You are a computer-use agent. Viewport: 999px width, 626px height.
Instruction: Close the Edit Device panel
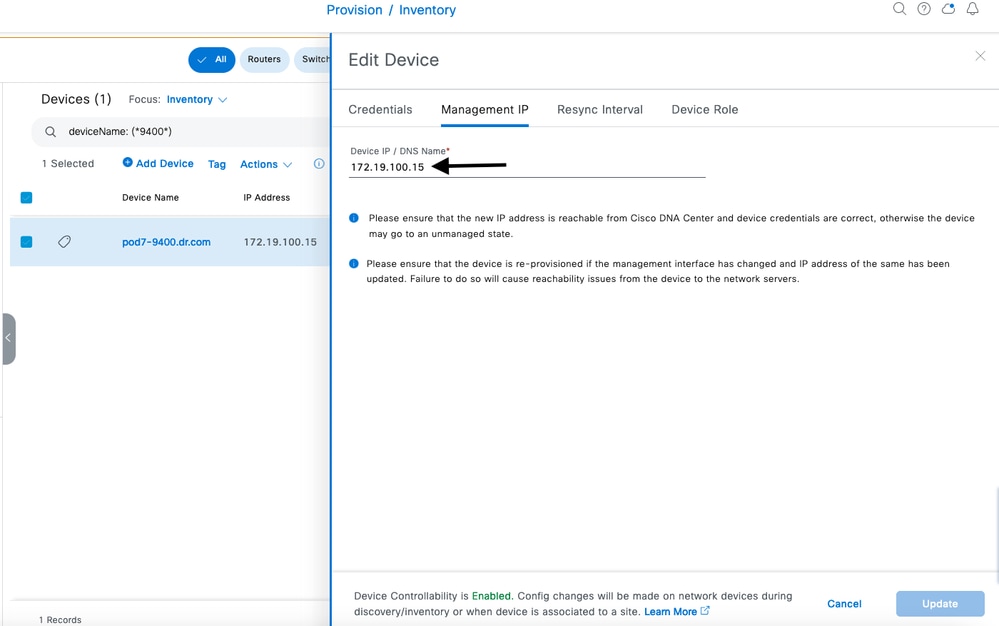(x=980, y=56)
